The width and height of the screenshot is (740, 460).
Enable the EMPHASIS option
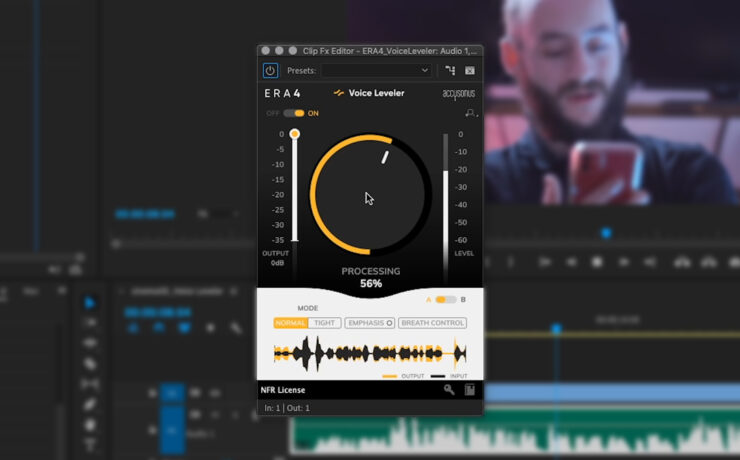tap(370, 323)
